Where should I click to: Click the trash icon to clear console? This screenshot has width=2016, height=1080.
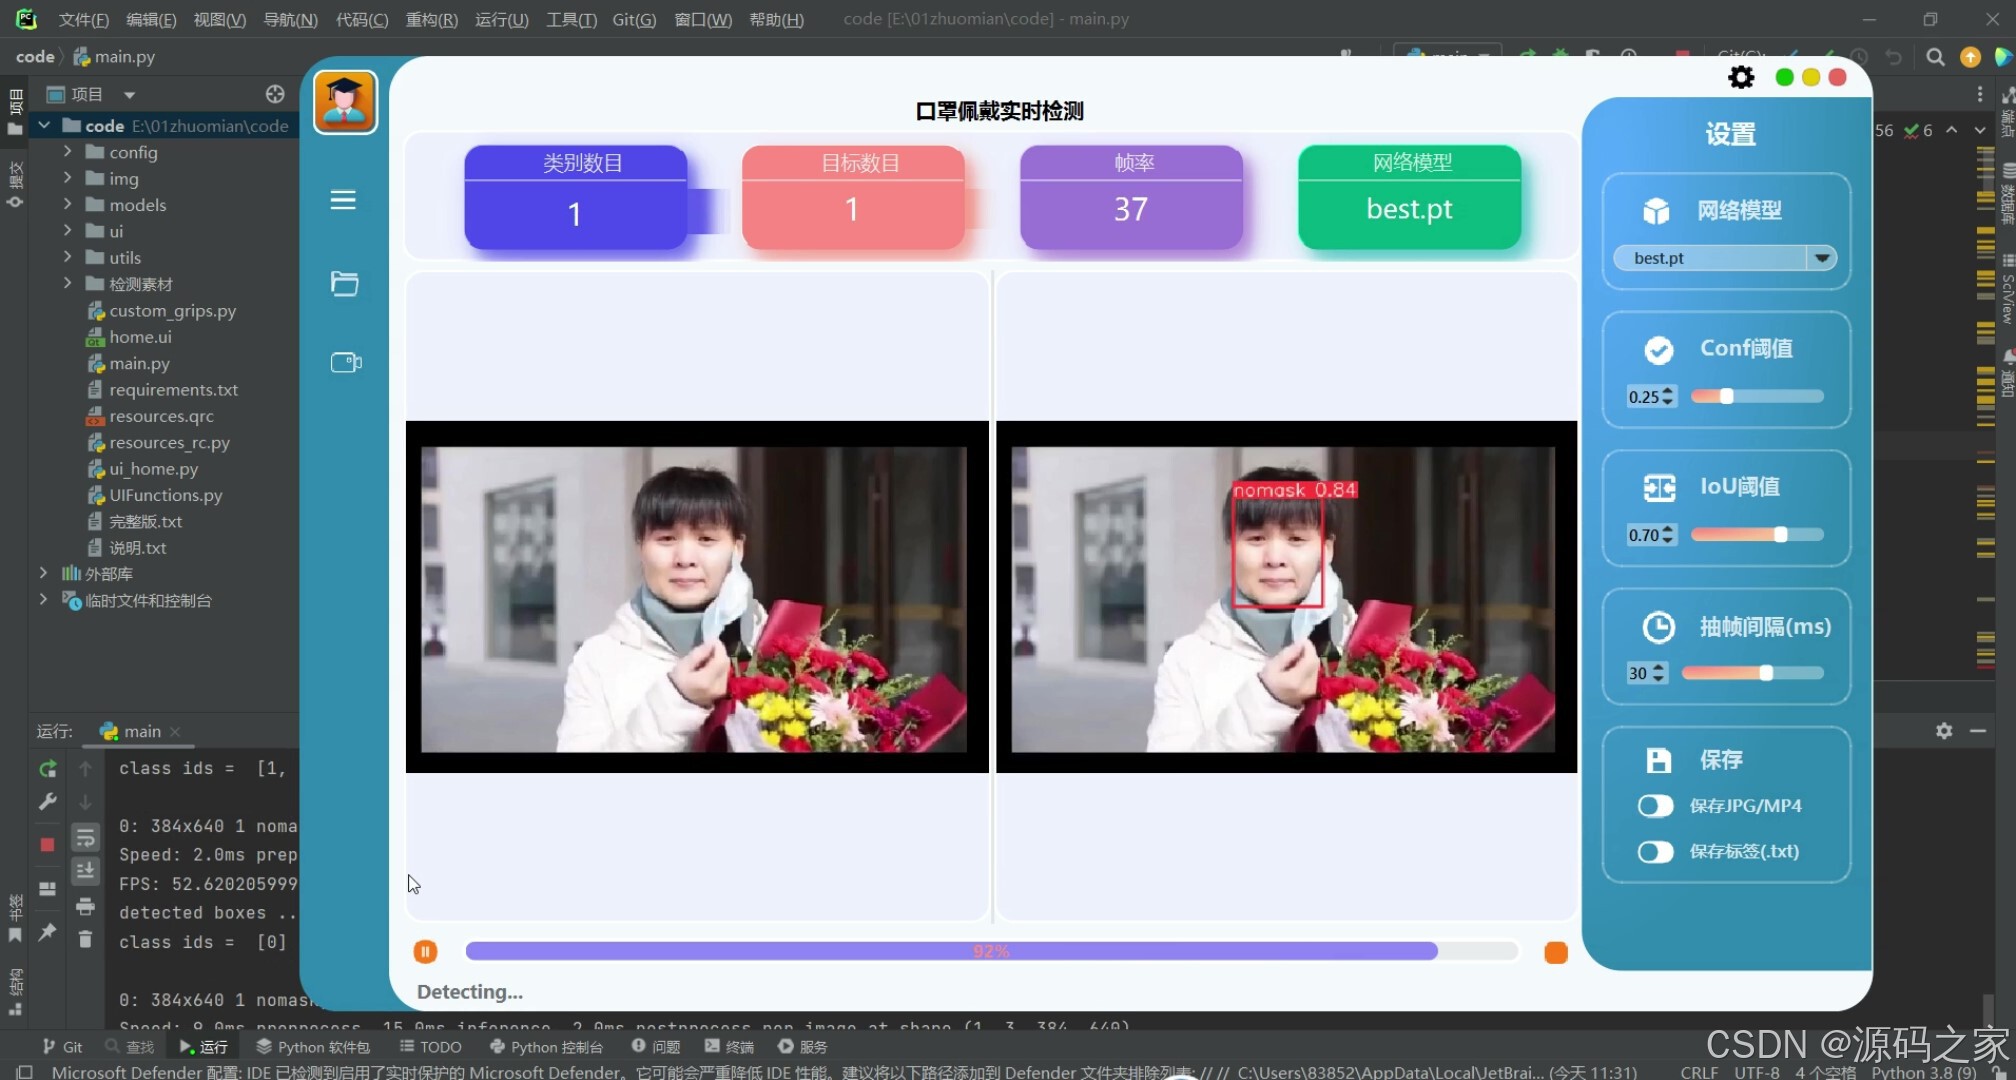pyautogui.click(x=85, y=939)
